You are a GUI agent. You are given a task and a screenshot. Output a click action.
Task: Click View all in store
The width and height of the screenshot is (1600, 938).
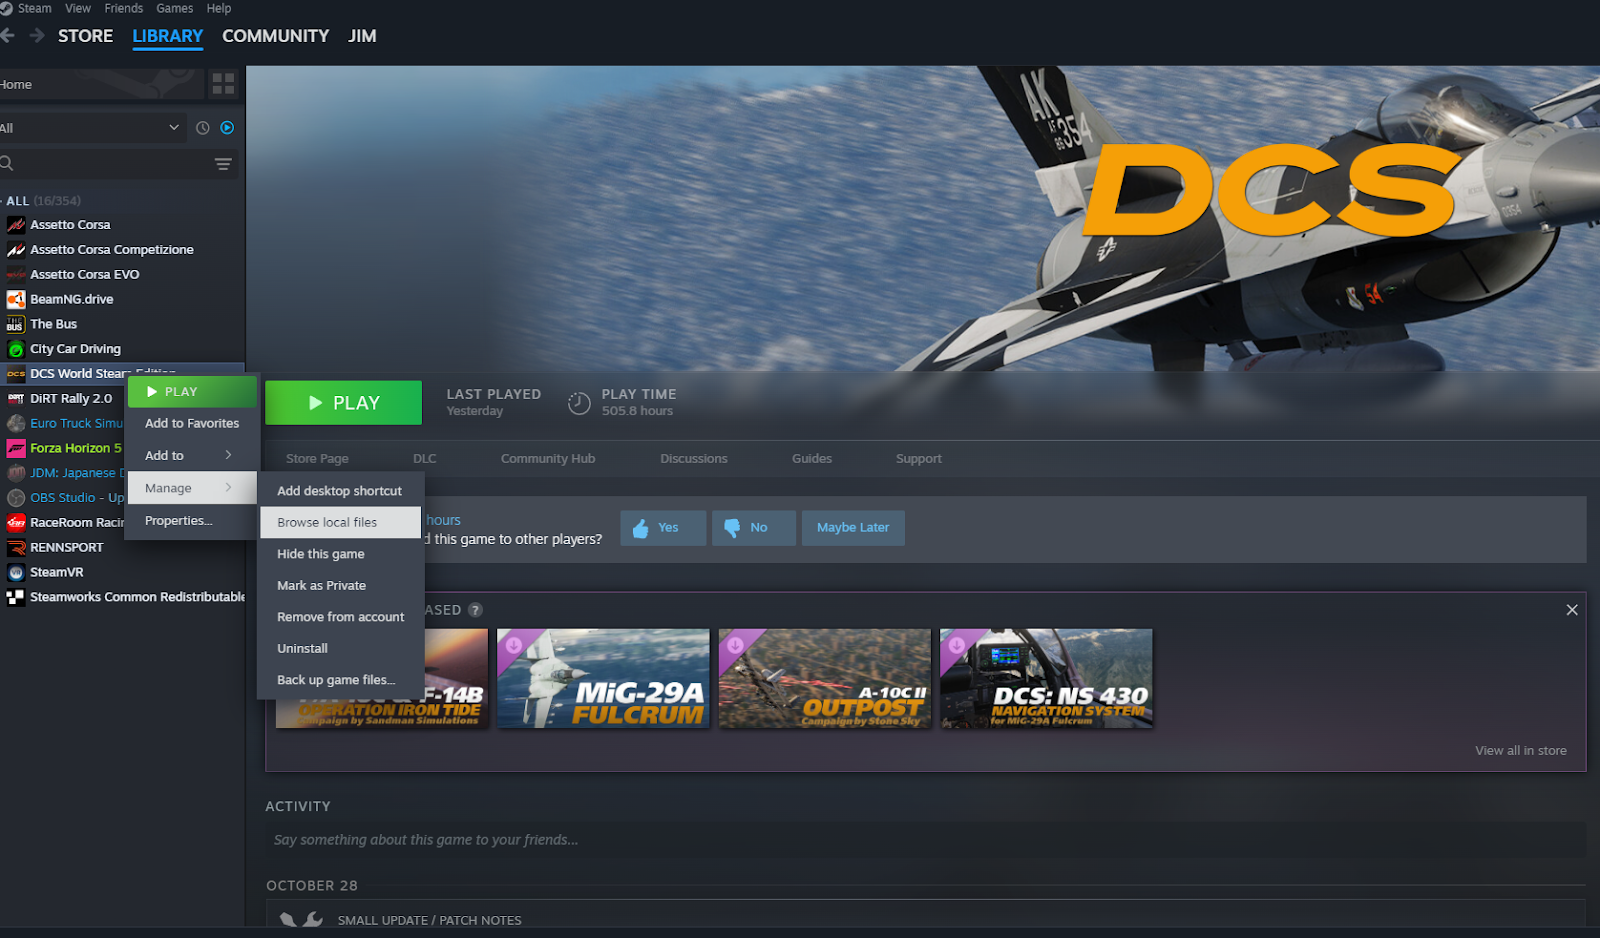tap(1521, 751)
